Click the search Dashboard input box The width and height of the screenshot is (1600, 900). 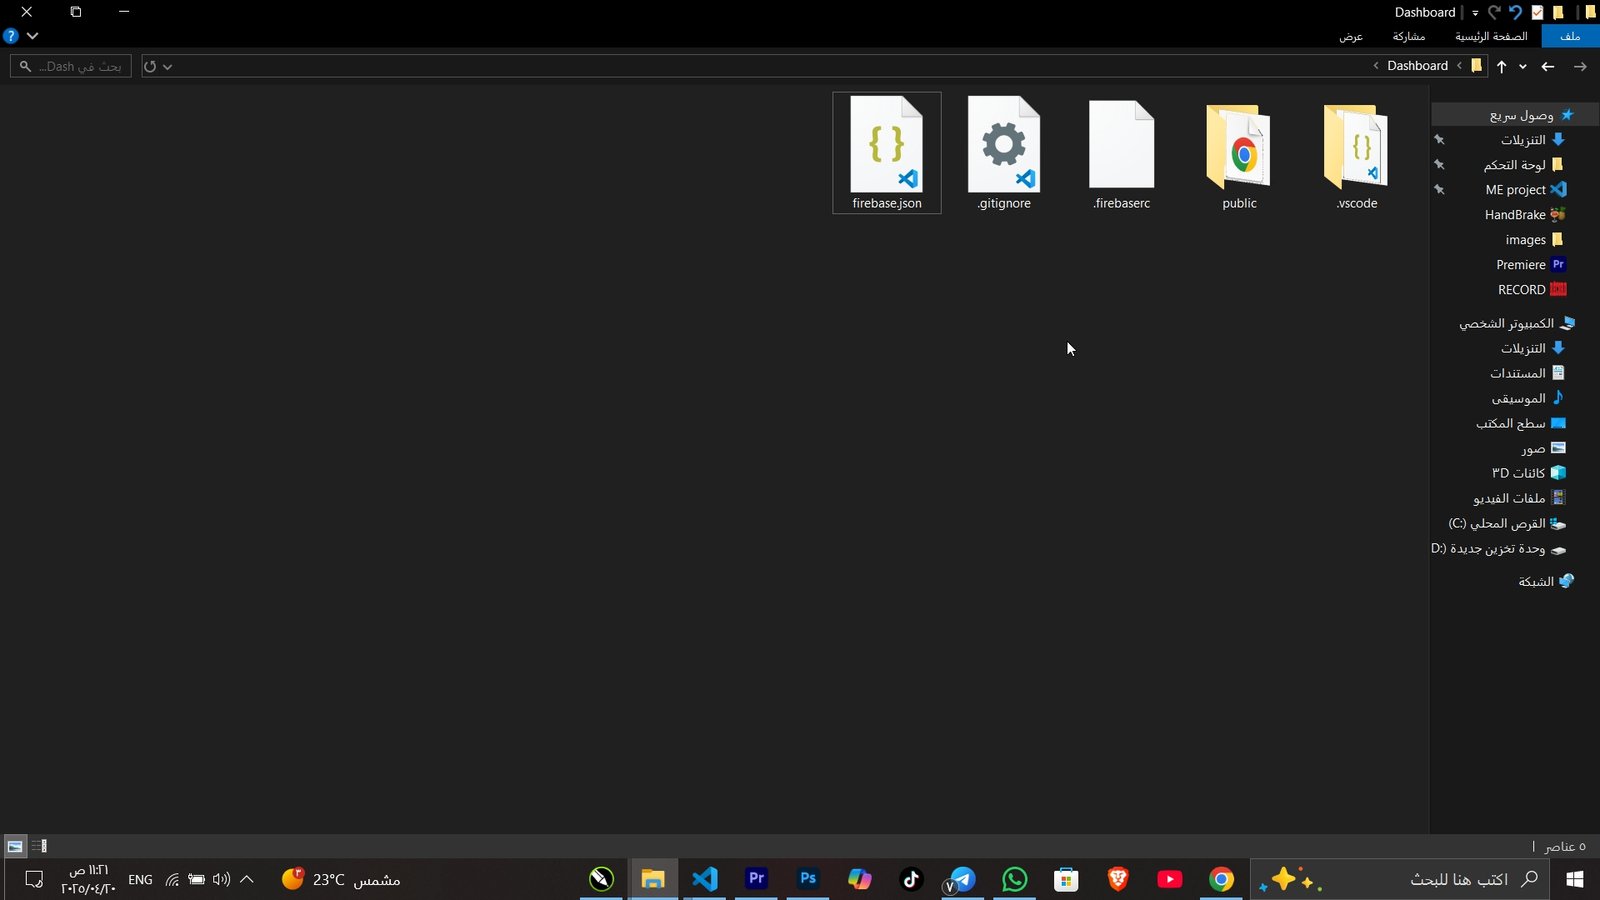pyautogui.click(x=71, y=66)
